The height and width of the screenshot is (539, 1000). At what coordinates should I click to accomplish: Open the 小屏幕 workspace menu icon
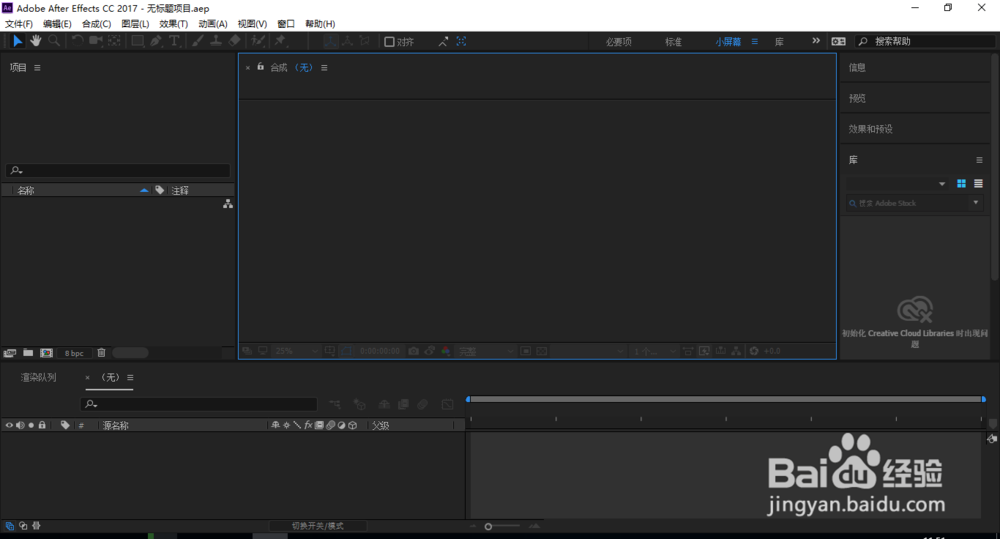pos(754,41)
